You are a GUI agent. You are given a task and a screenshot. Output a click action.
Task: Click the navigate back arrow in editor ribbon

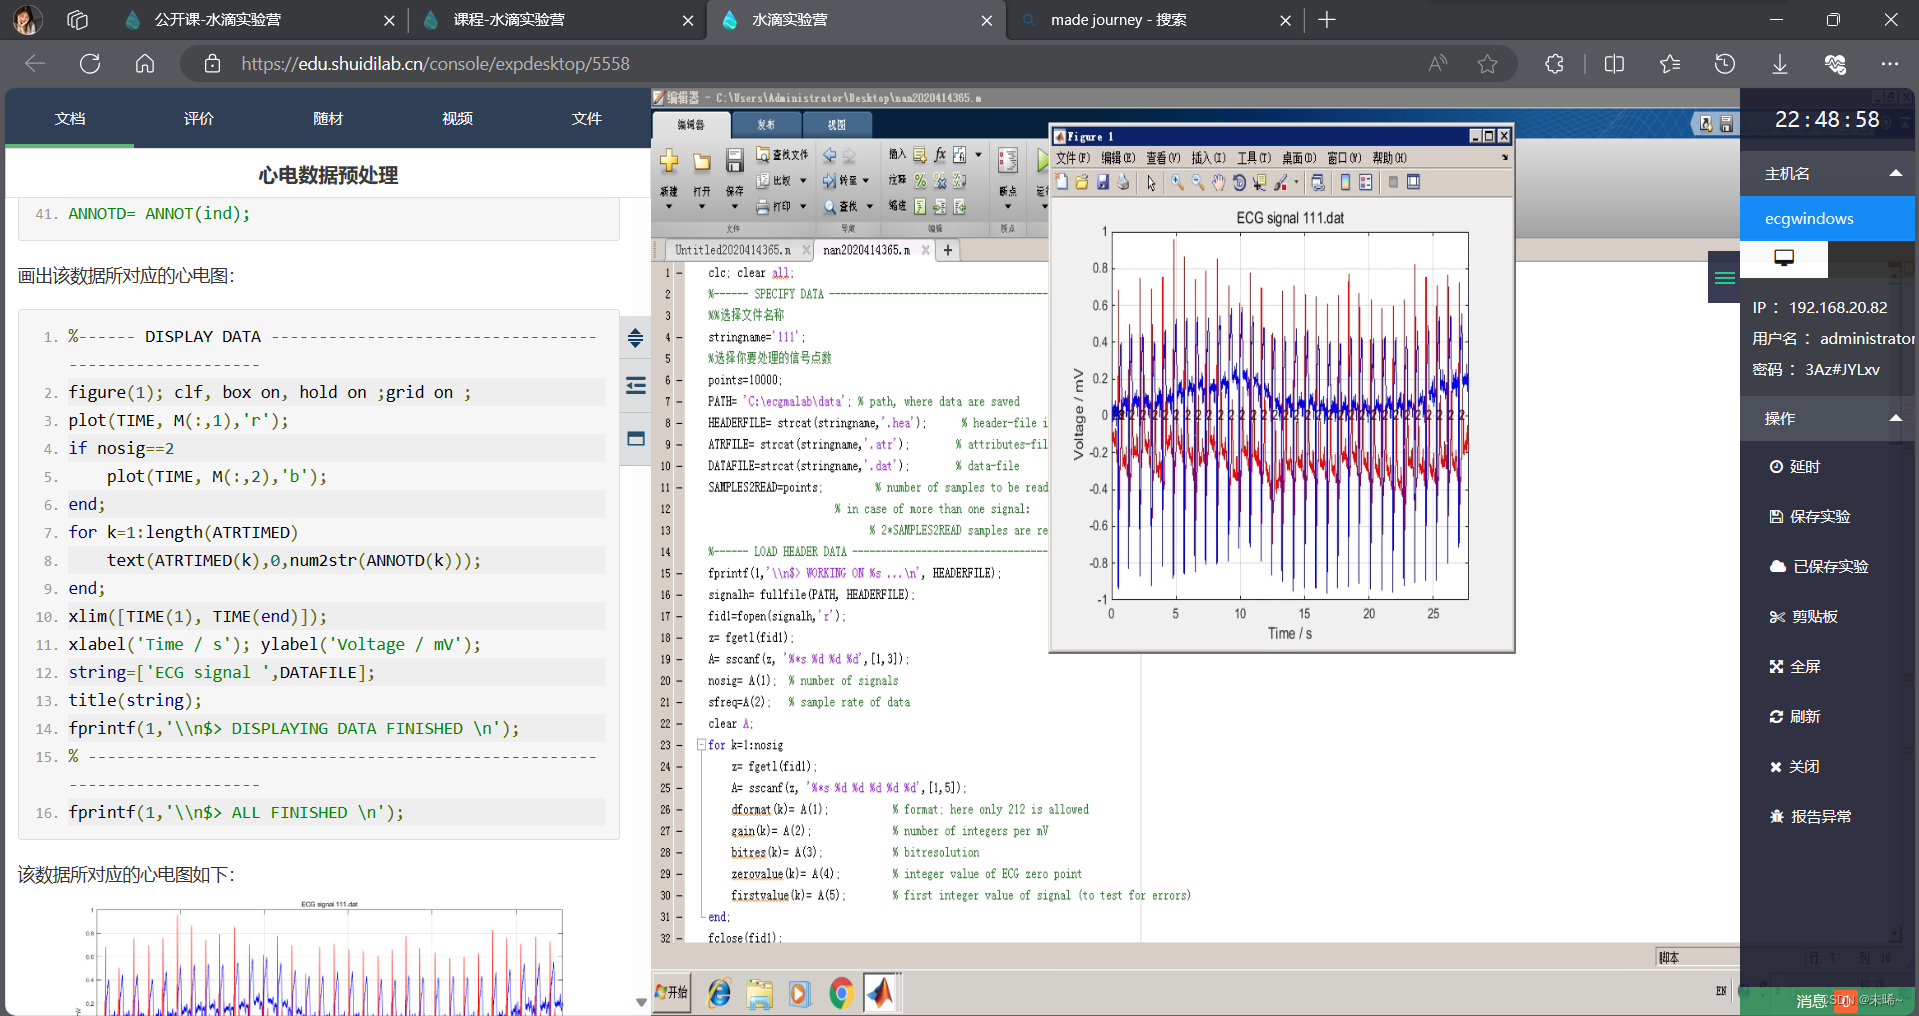(829, 155)
